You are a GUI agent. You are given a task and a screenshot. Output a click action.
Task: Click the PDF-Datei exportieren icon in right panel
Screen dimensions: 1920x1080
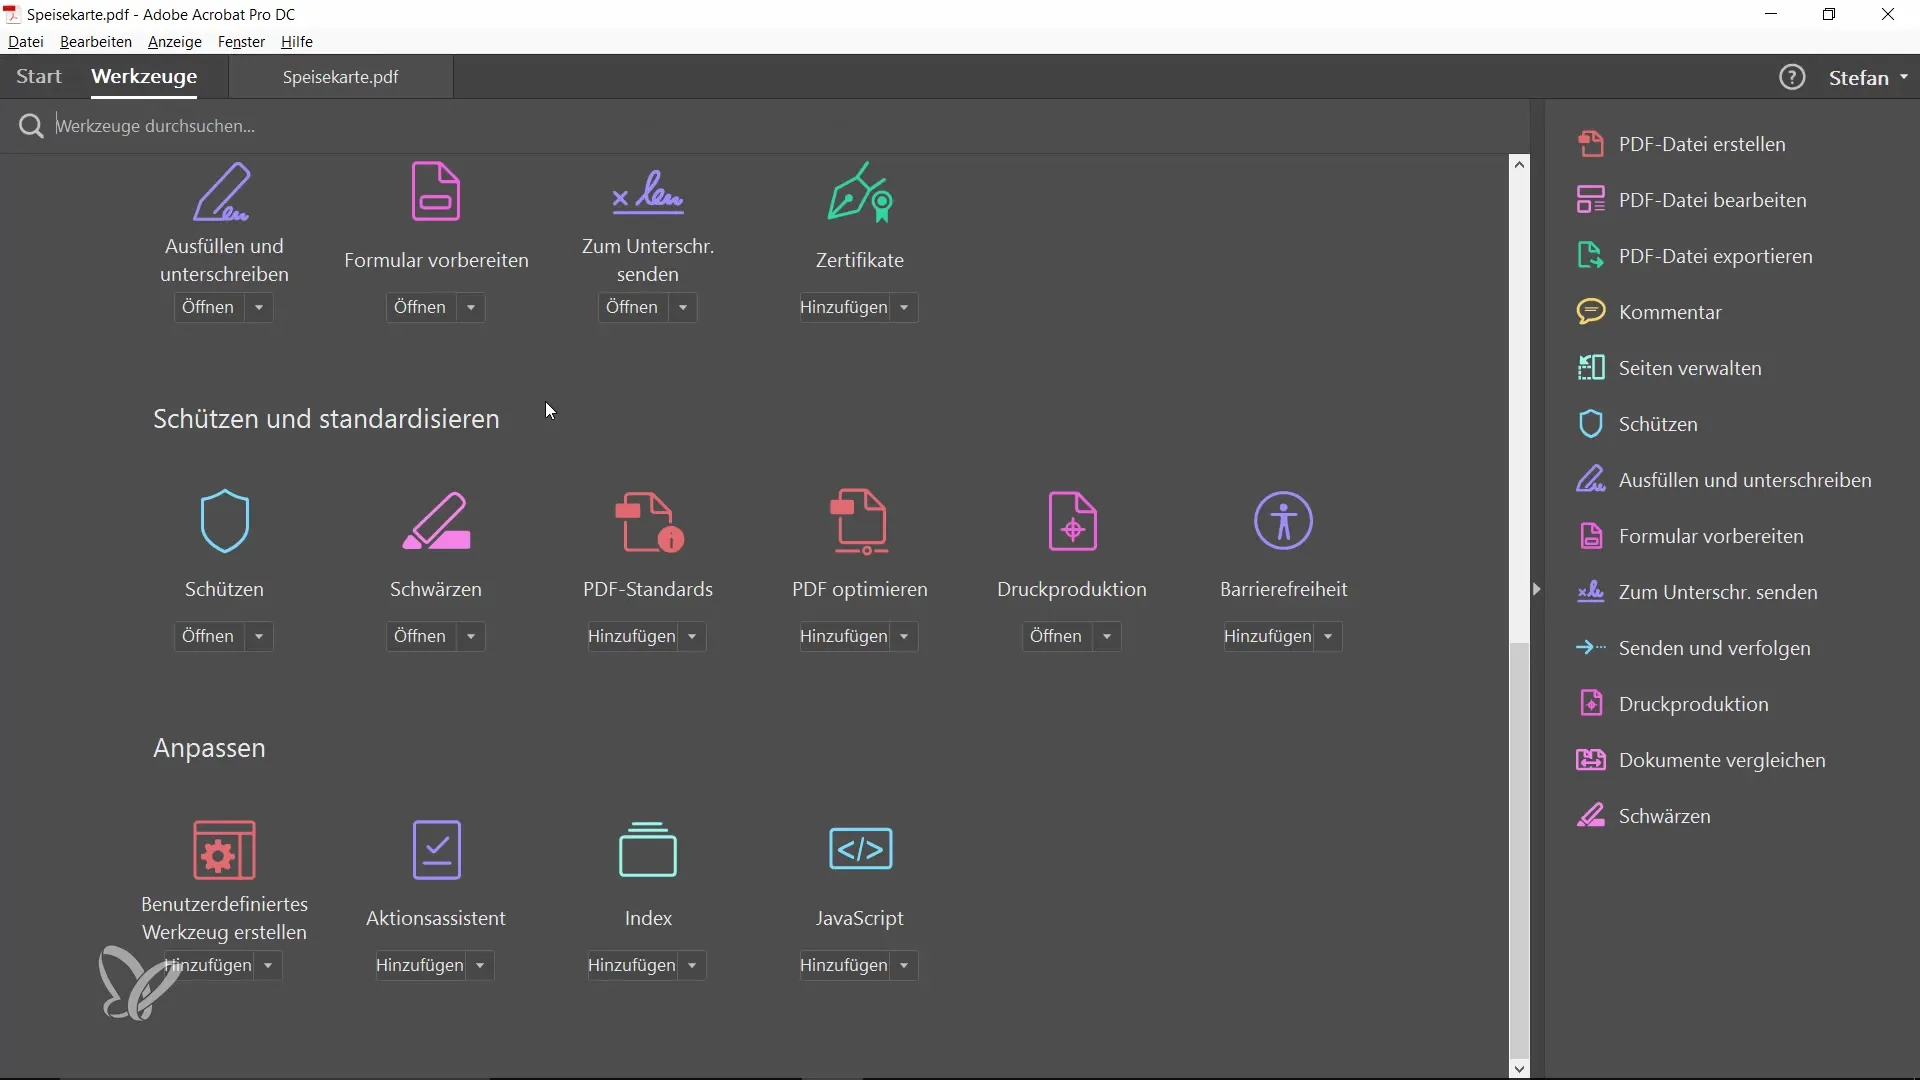point(1590,256)
